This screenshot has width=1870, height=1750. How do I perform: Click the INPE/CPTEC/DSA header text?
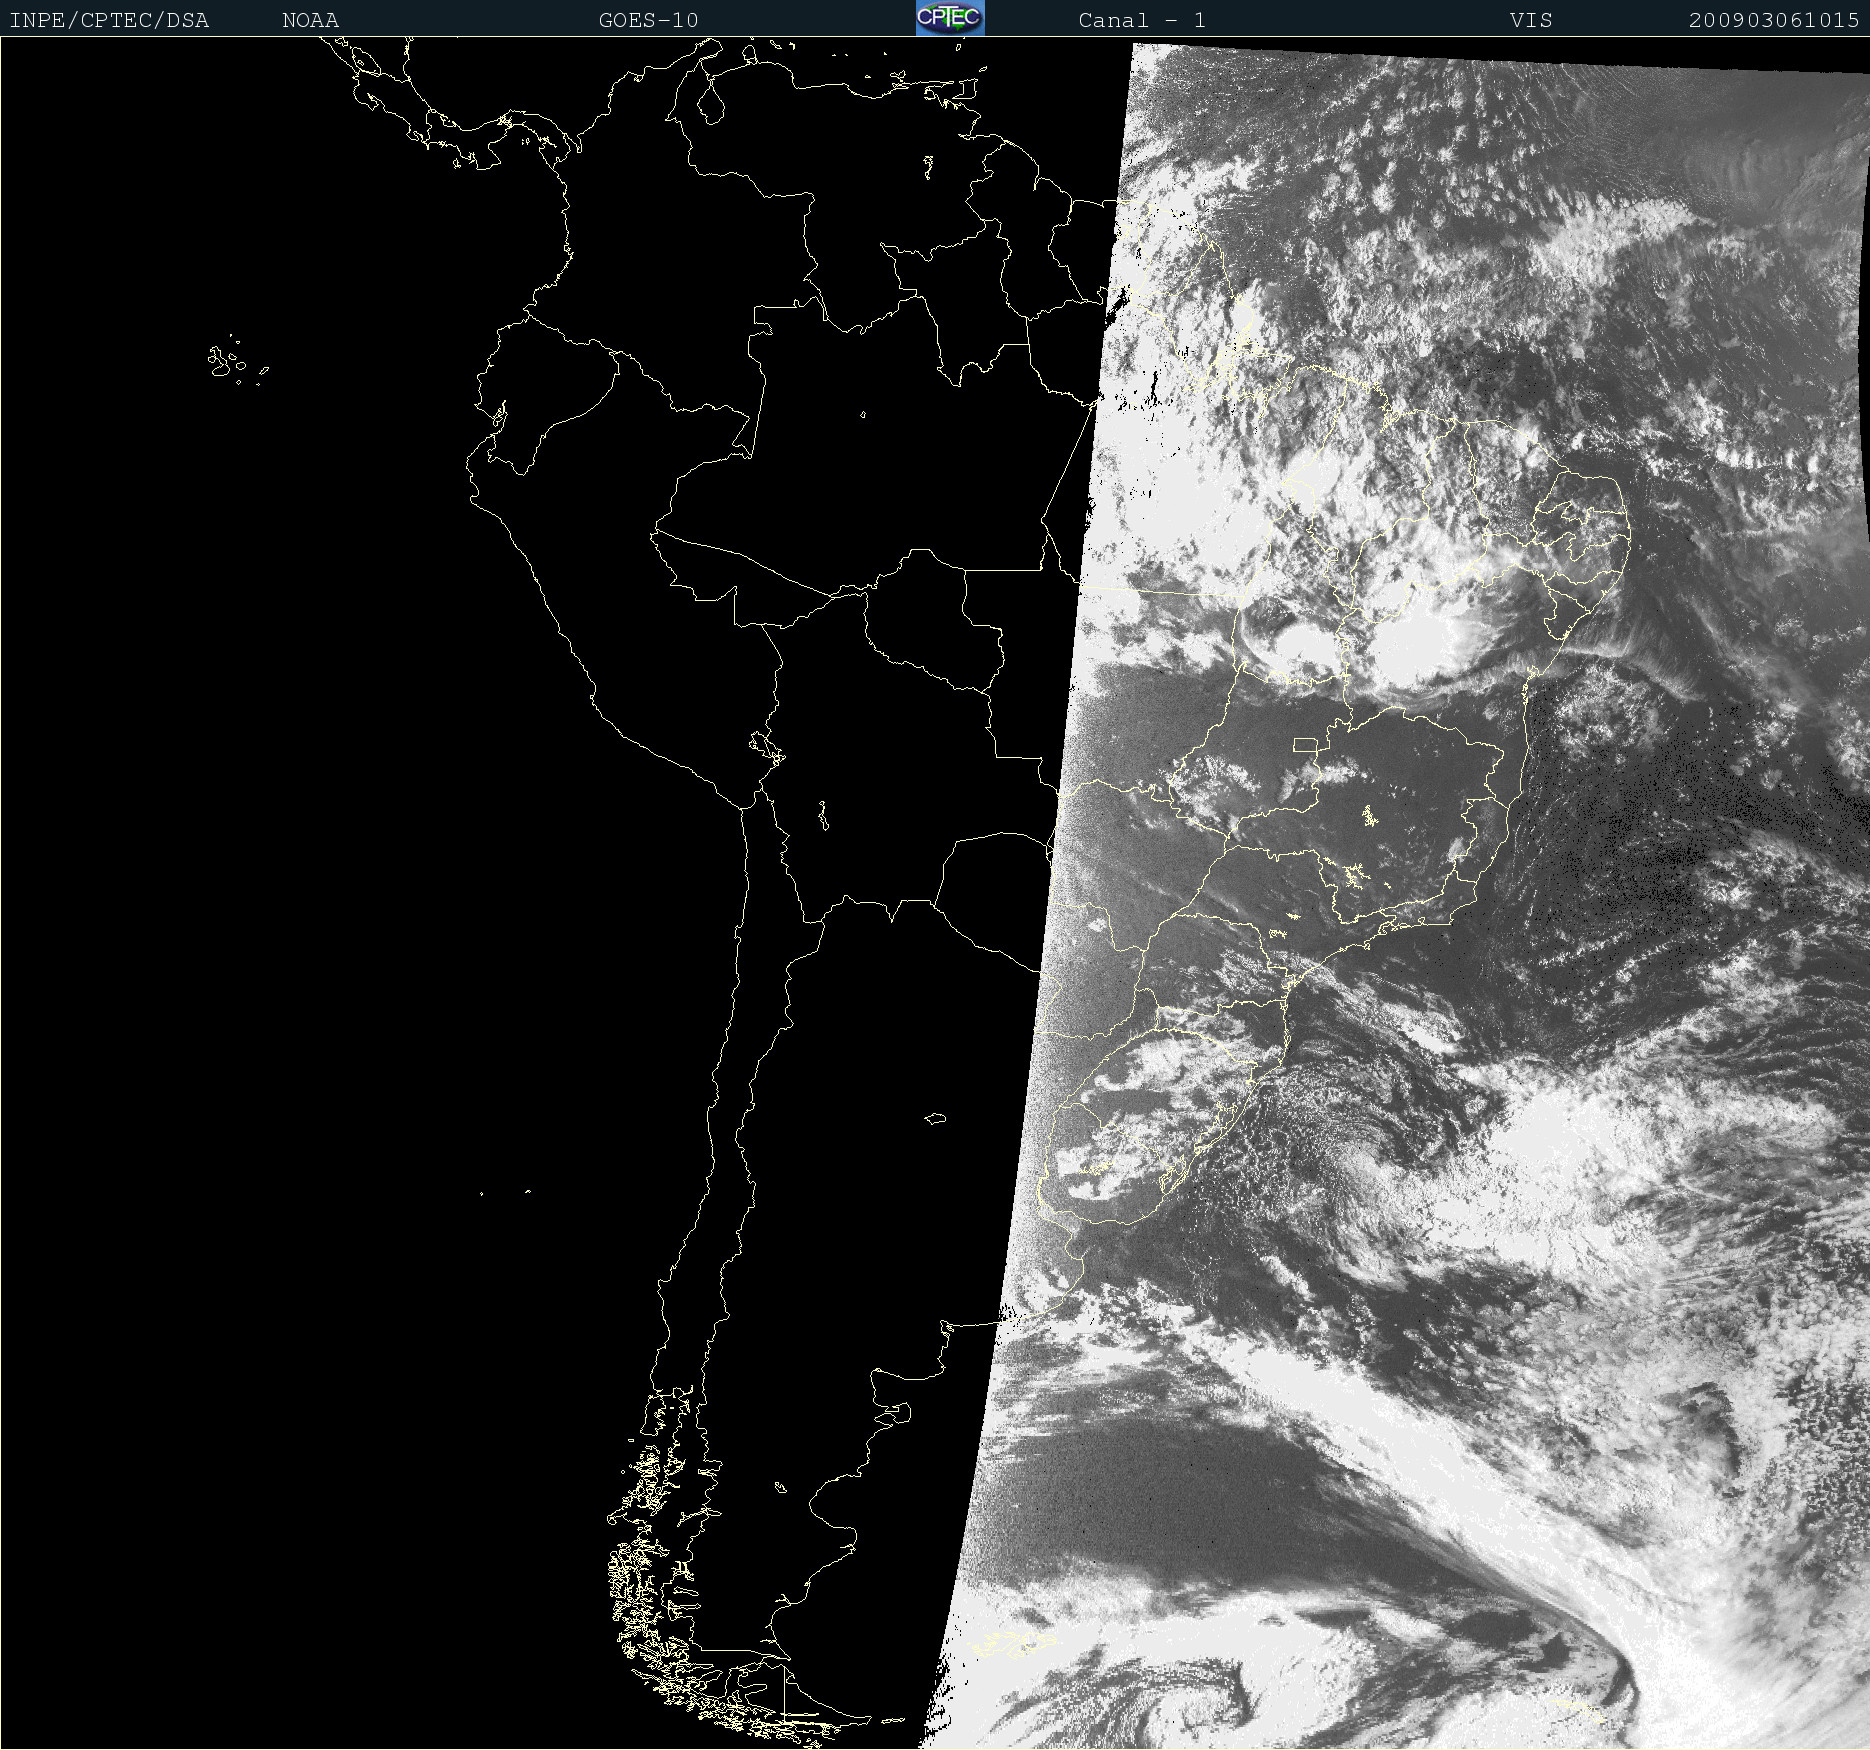pos(109,20)
